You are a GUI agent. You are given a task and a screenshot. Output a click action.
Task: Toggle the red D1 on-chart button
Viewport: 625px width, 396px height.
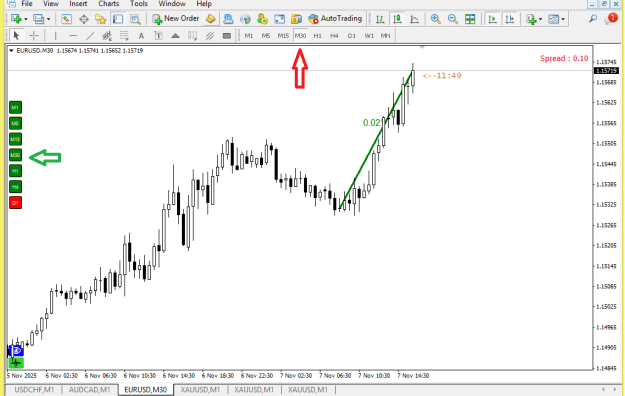click(x=16, y=203)
